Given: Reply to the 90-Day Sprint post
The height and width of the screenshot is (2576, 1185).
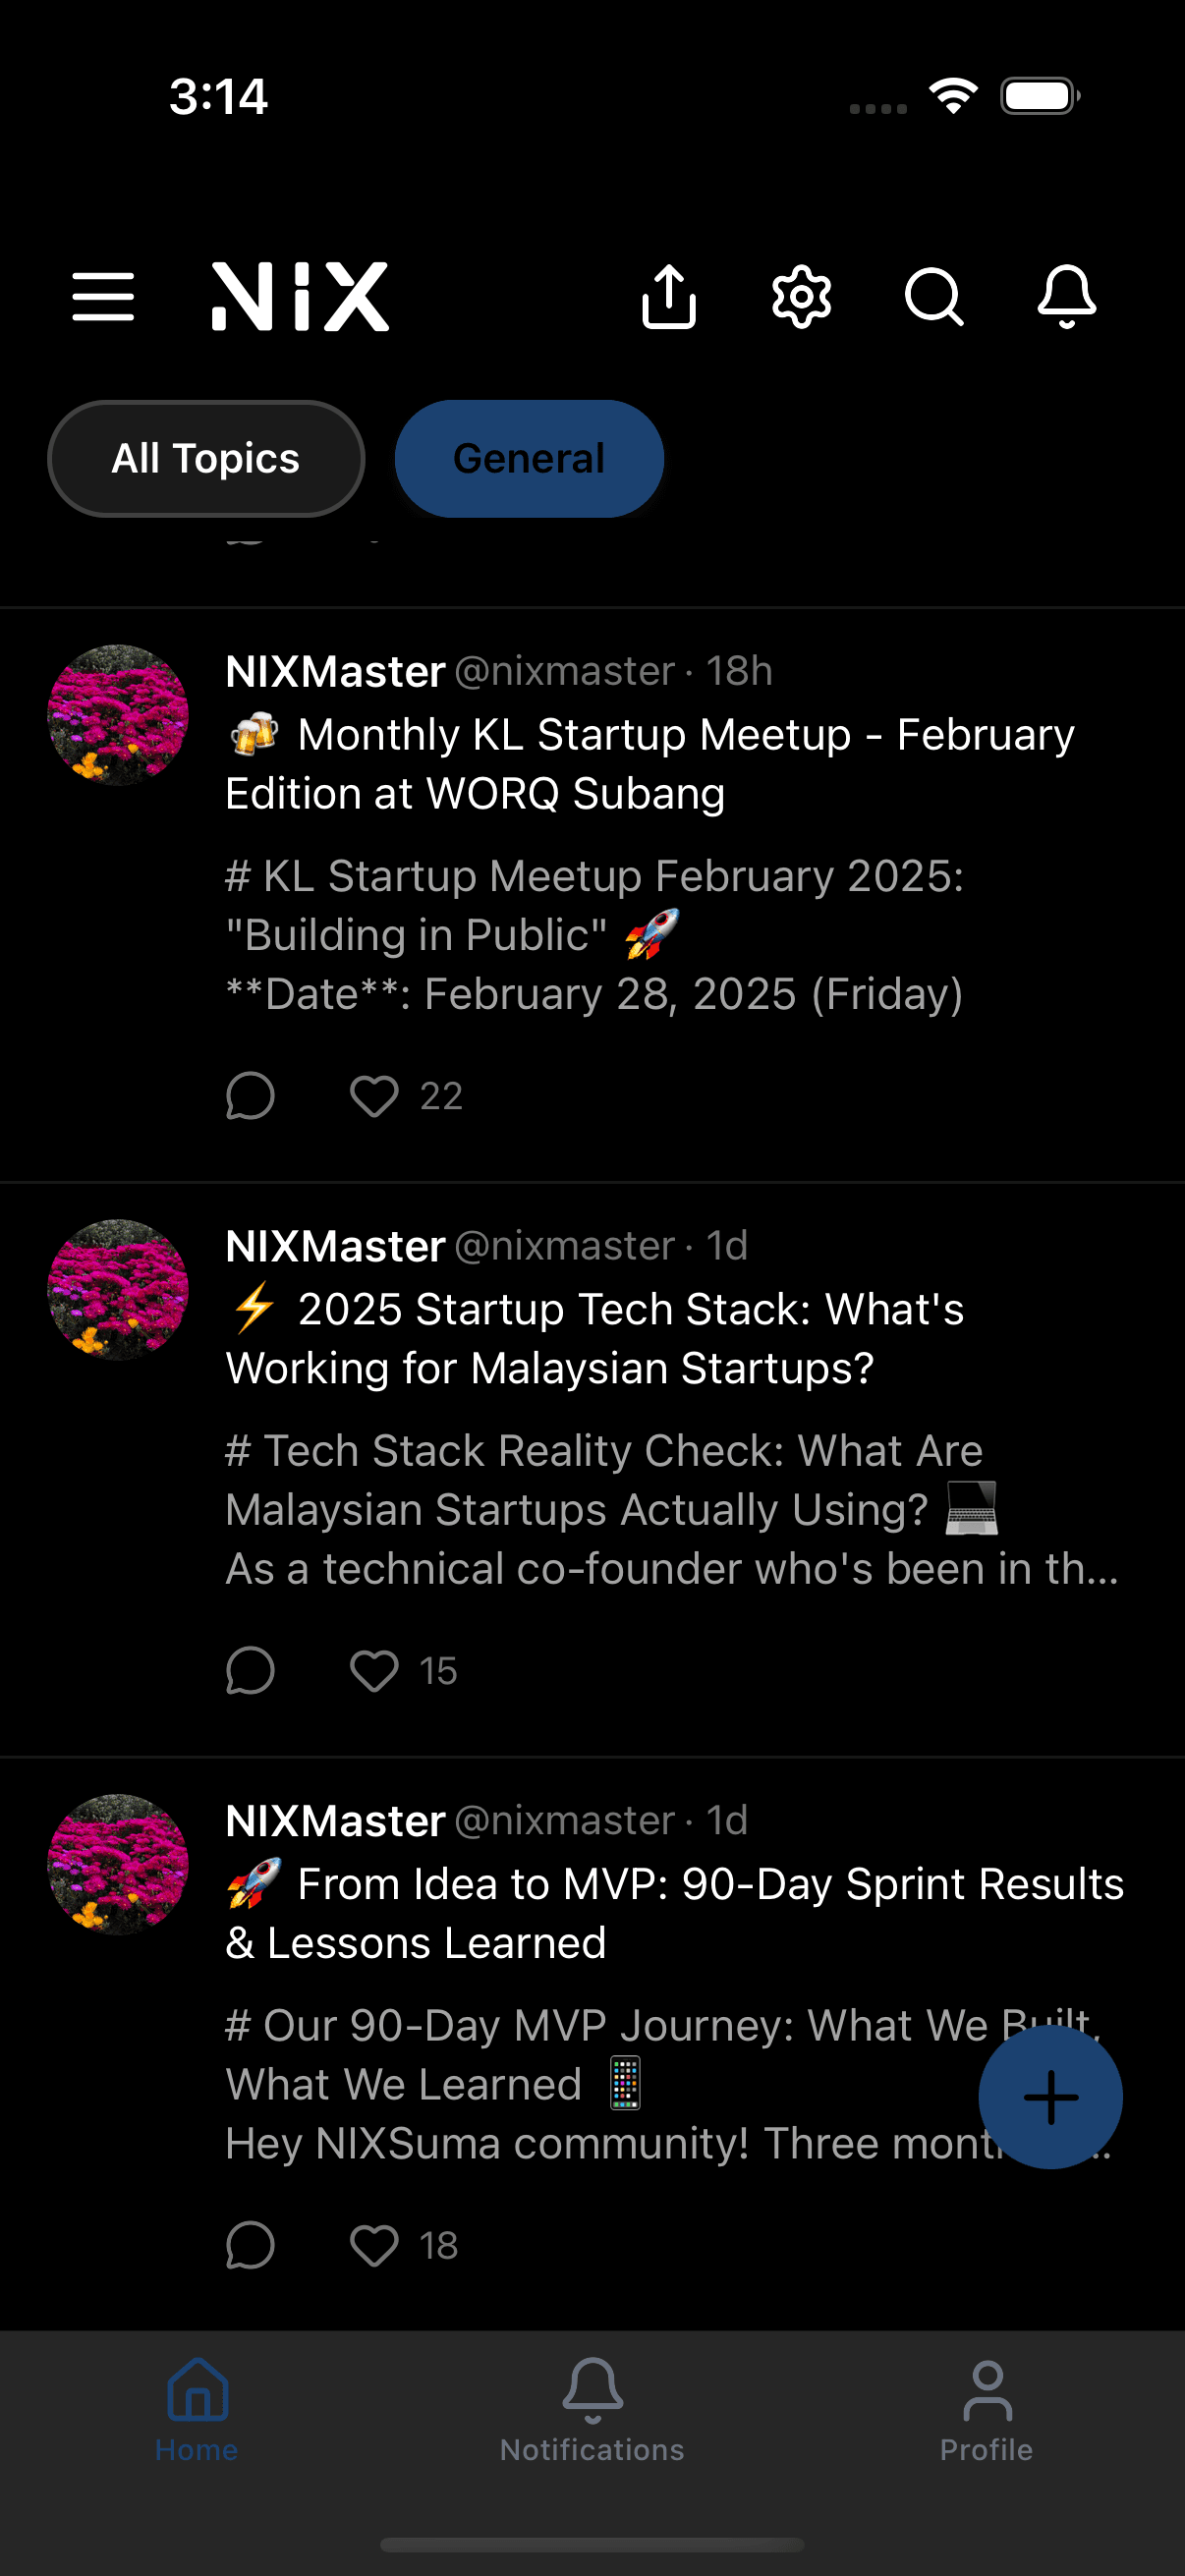Looking at the screenshot, I should [x=250, y=2244].
